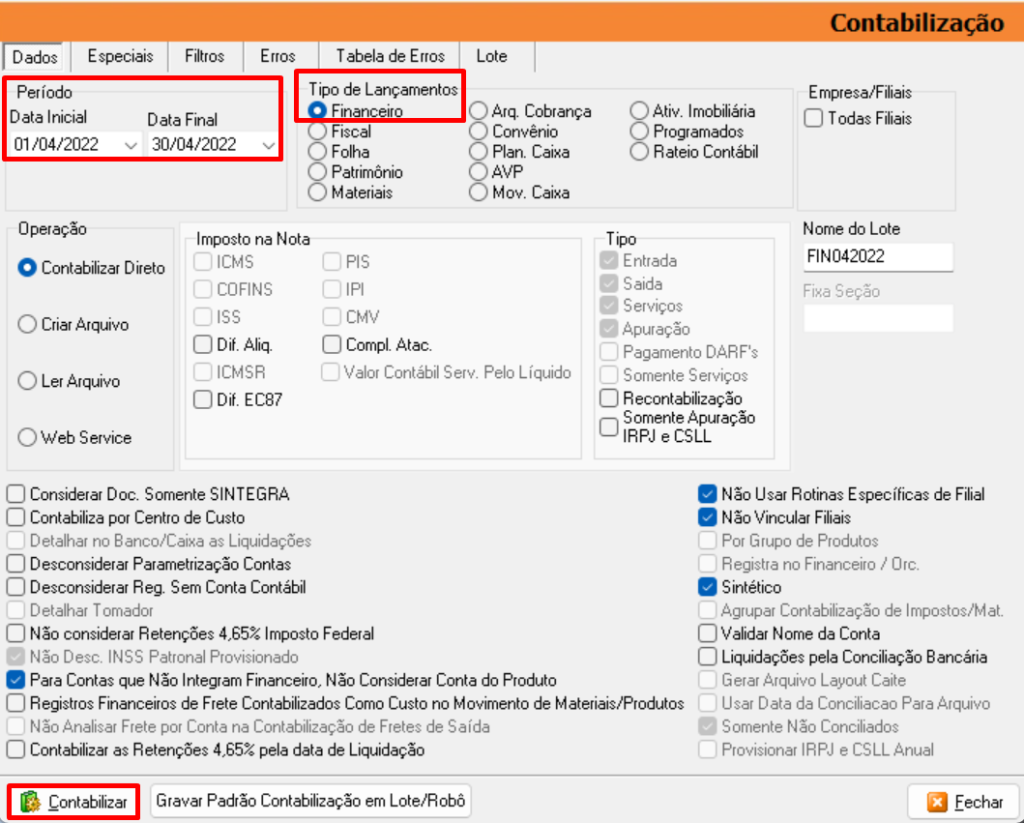Click the Nome do Lote input field

[x=876, y=257]
